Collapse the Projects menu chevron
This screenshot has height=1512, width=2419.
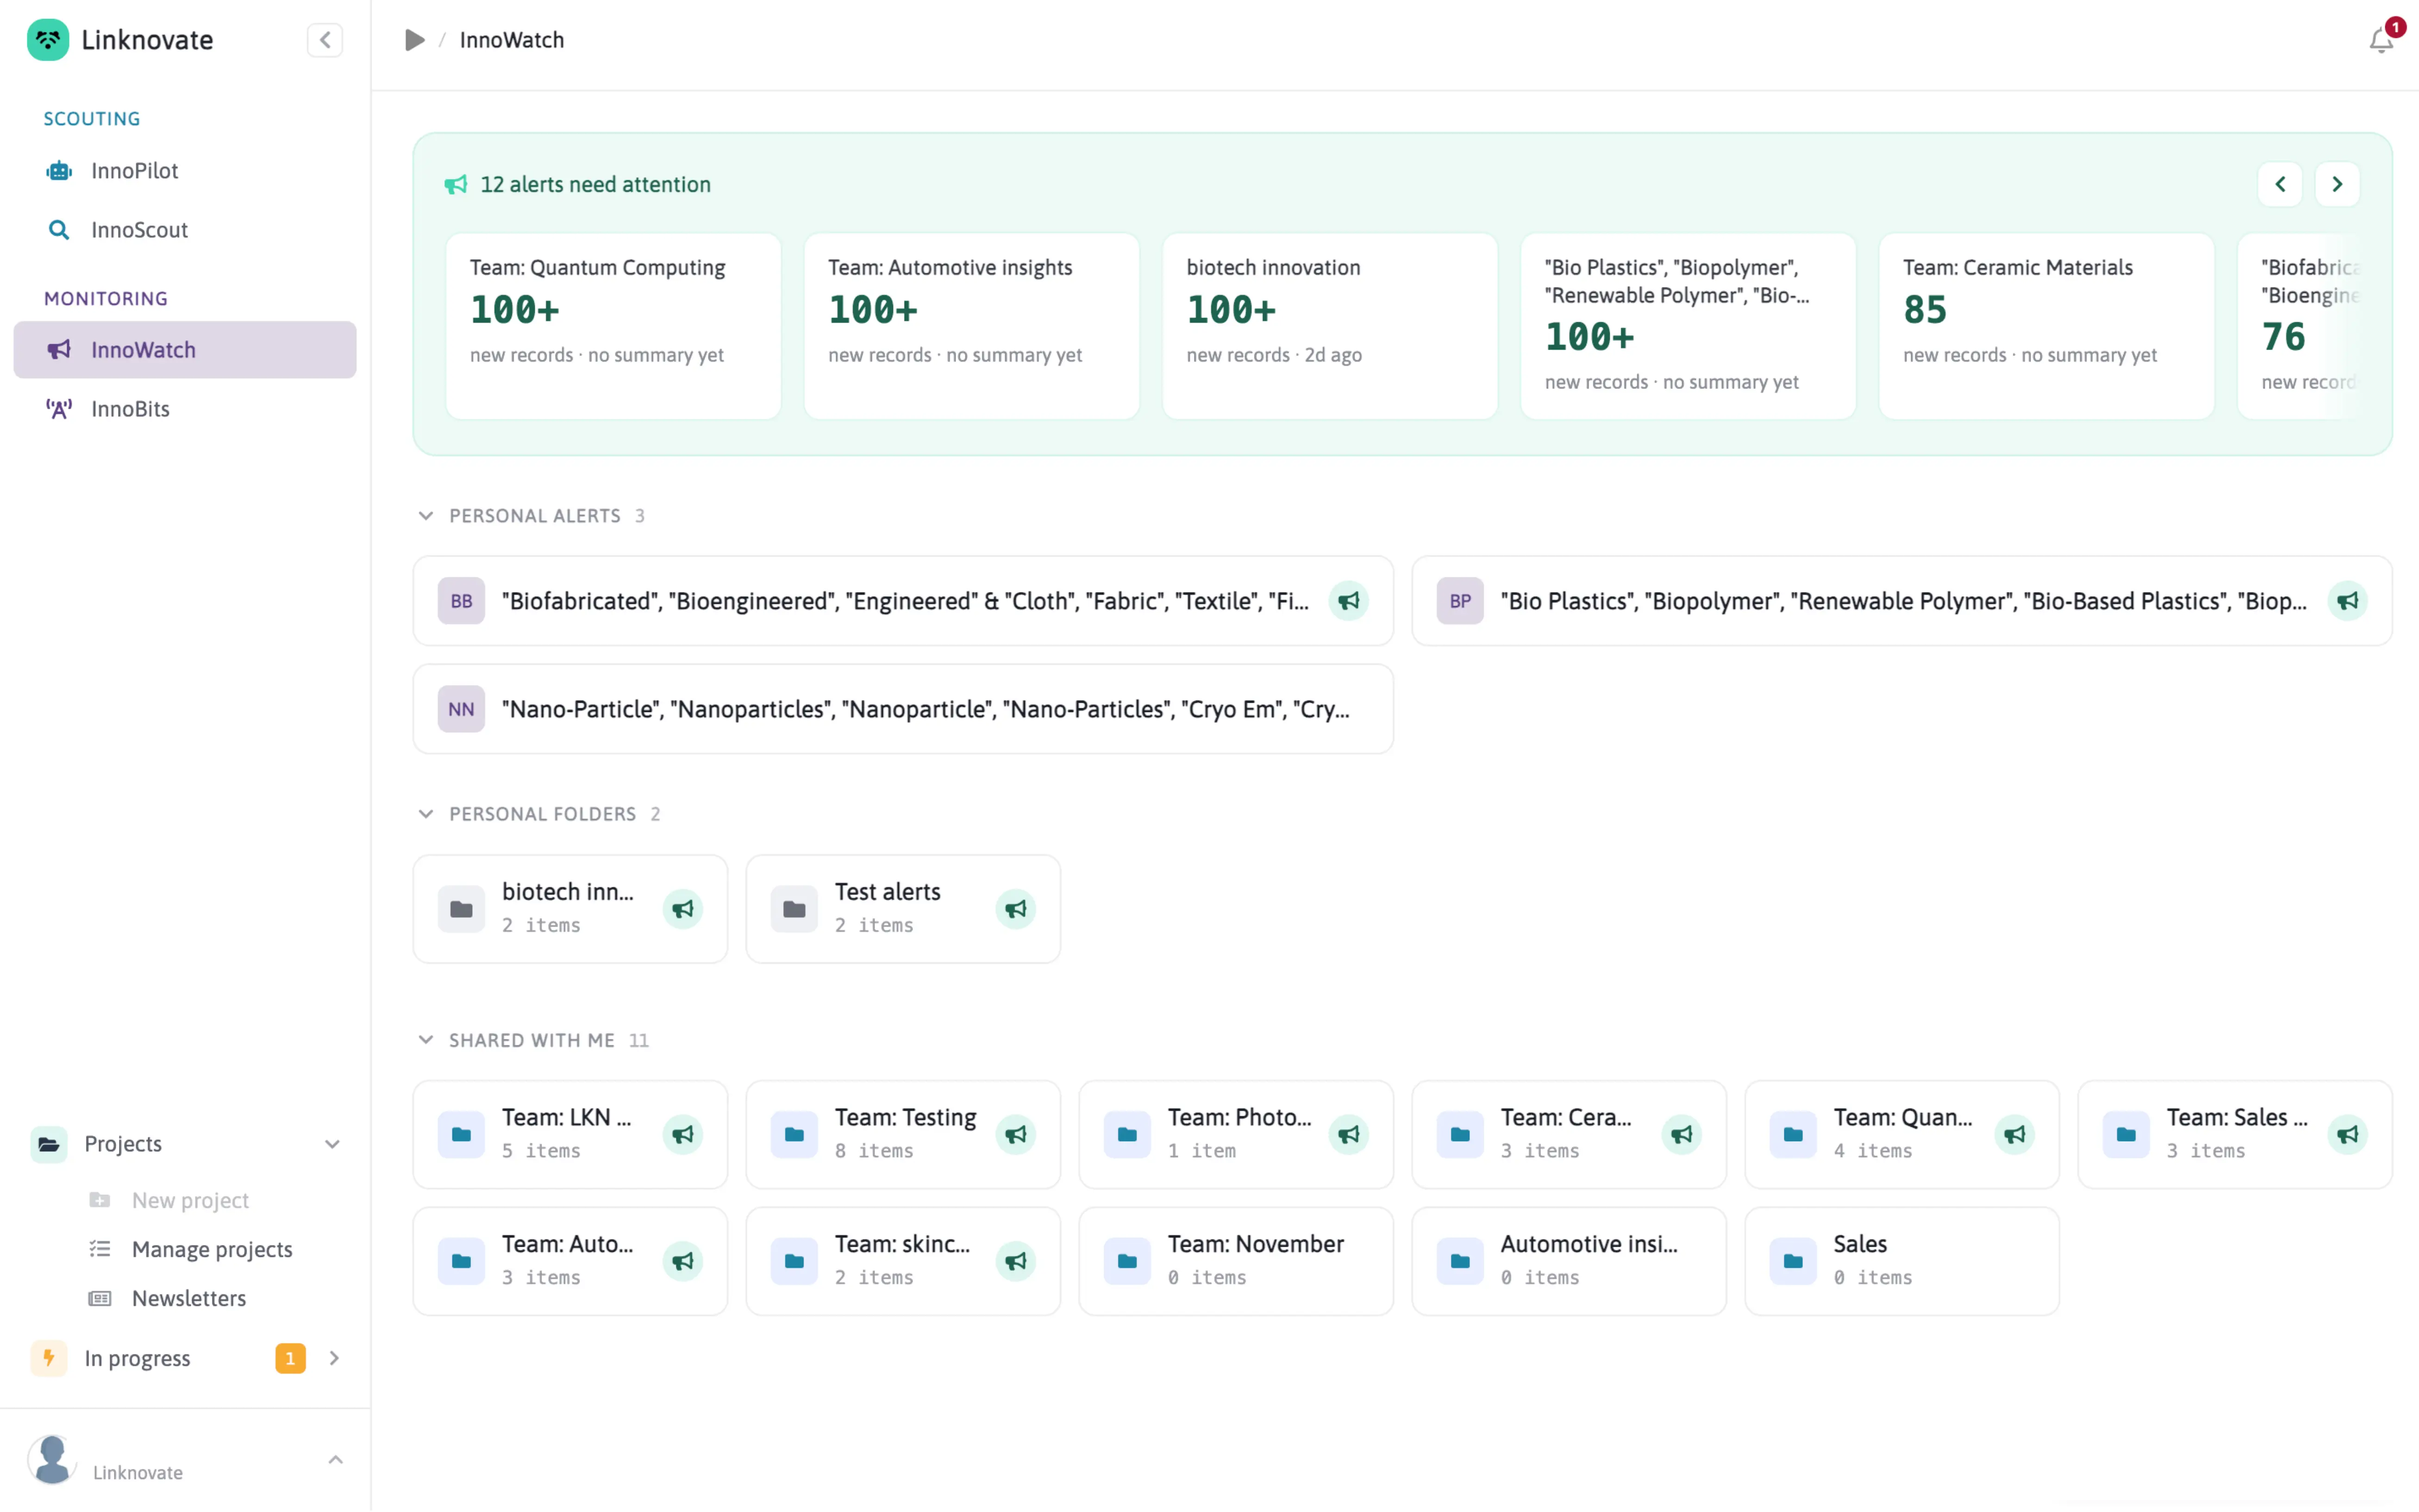click(333, 1144)
